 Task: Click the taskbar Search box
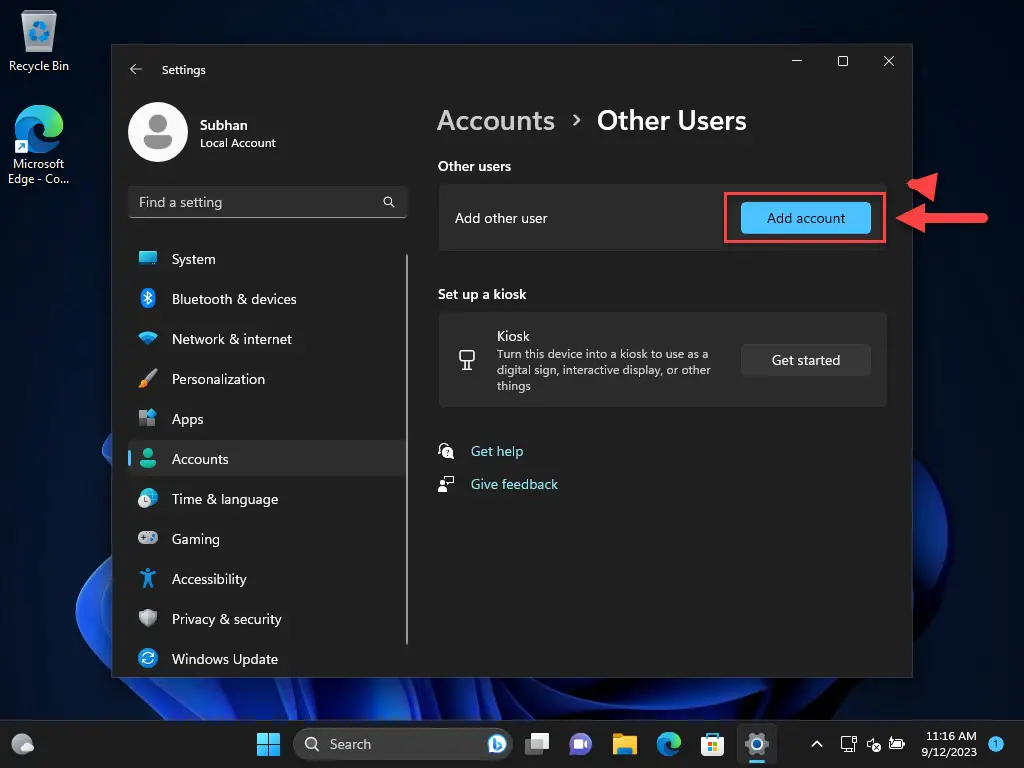pos(402,744)
